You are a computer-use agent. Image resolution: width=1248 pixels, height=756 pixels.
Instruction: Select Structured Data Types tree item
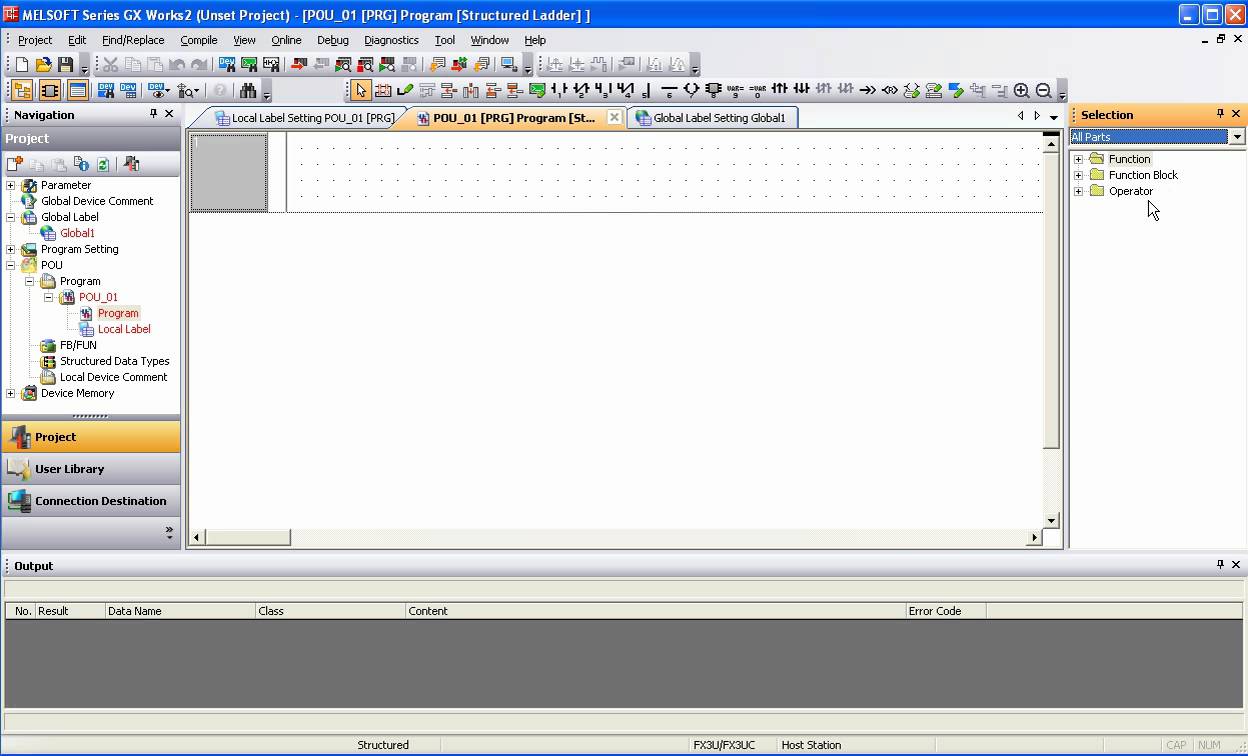tap(114, 361)
